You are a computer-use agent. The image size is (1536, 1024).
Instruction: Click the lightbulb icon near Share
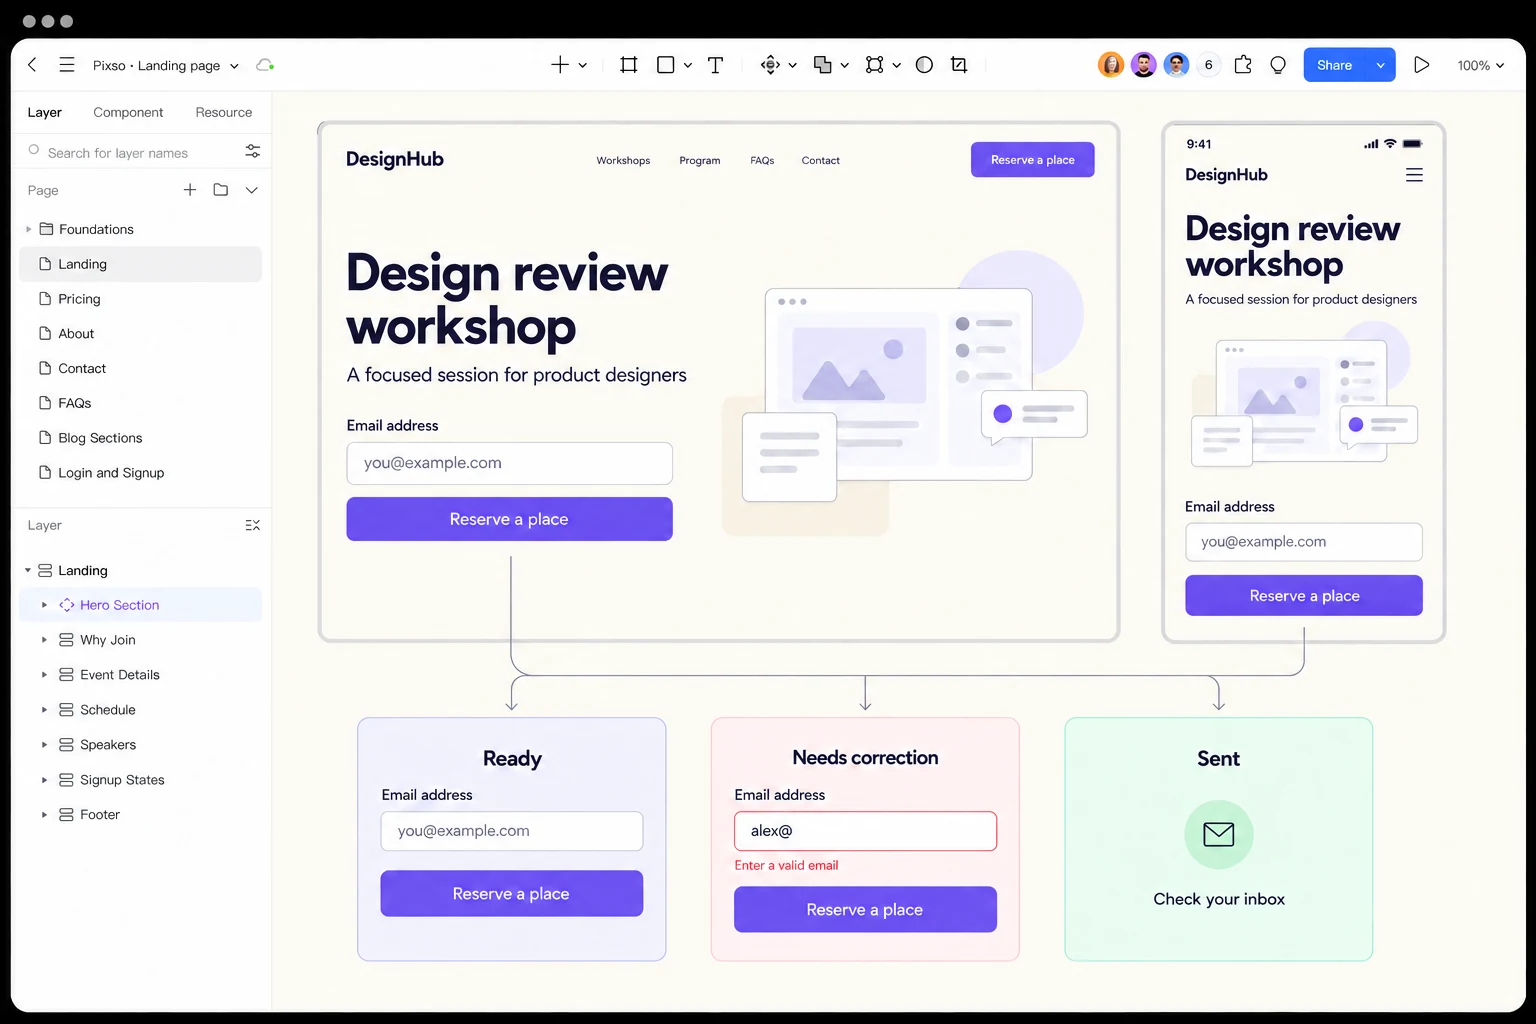[x=1278, y=65]
